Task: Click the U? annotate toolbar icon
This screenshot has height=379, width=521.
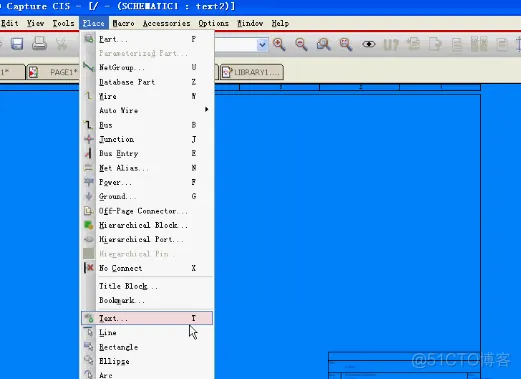Action: 391,44
